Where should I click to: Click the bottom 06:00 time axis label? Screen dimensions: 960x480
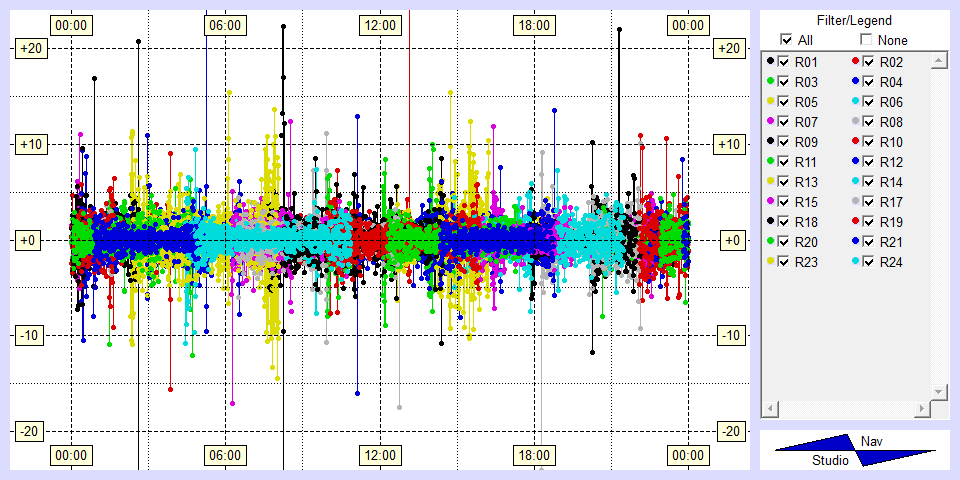[225, 456]
